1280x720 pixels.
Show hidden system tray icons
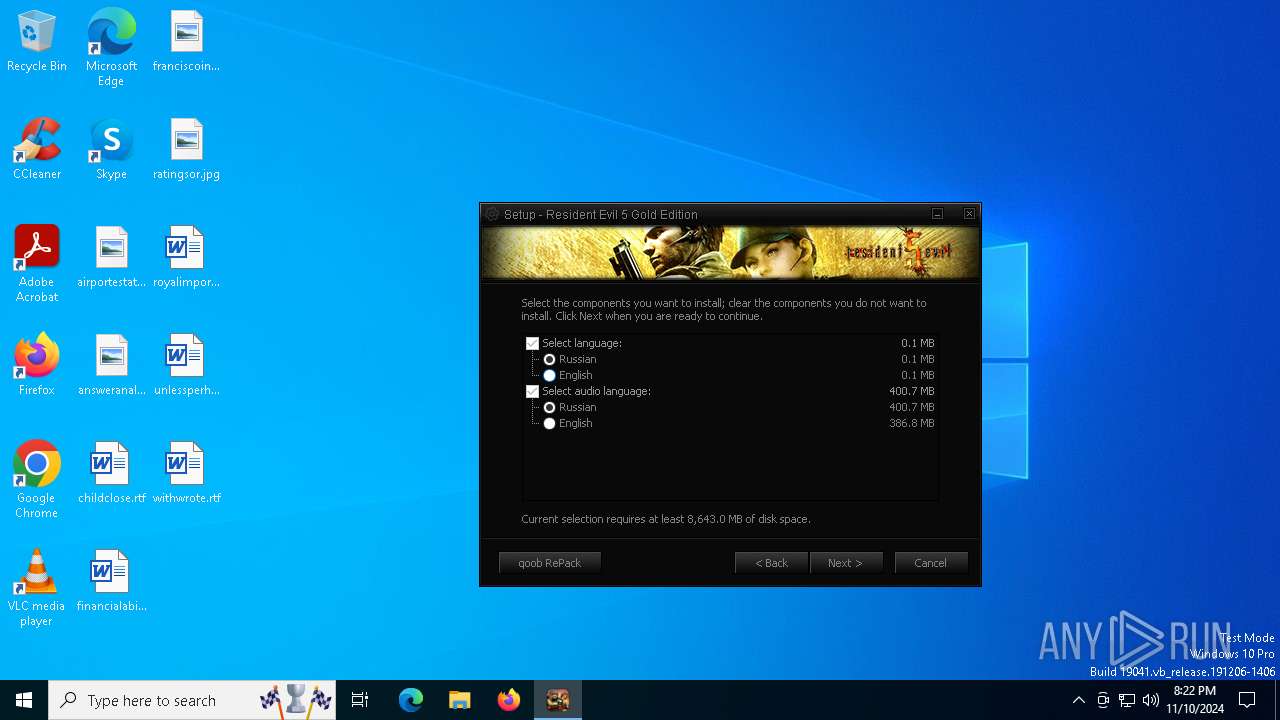point(1078,700)
